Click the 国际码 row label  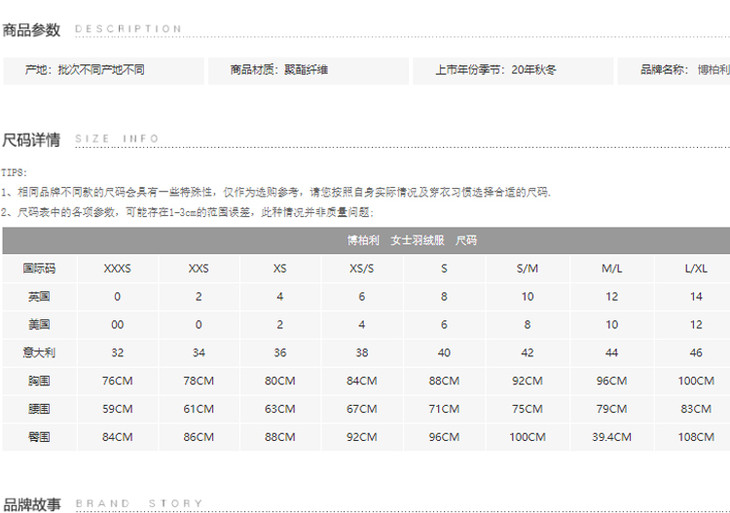[x=39, y=269]
